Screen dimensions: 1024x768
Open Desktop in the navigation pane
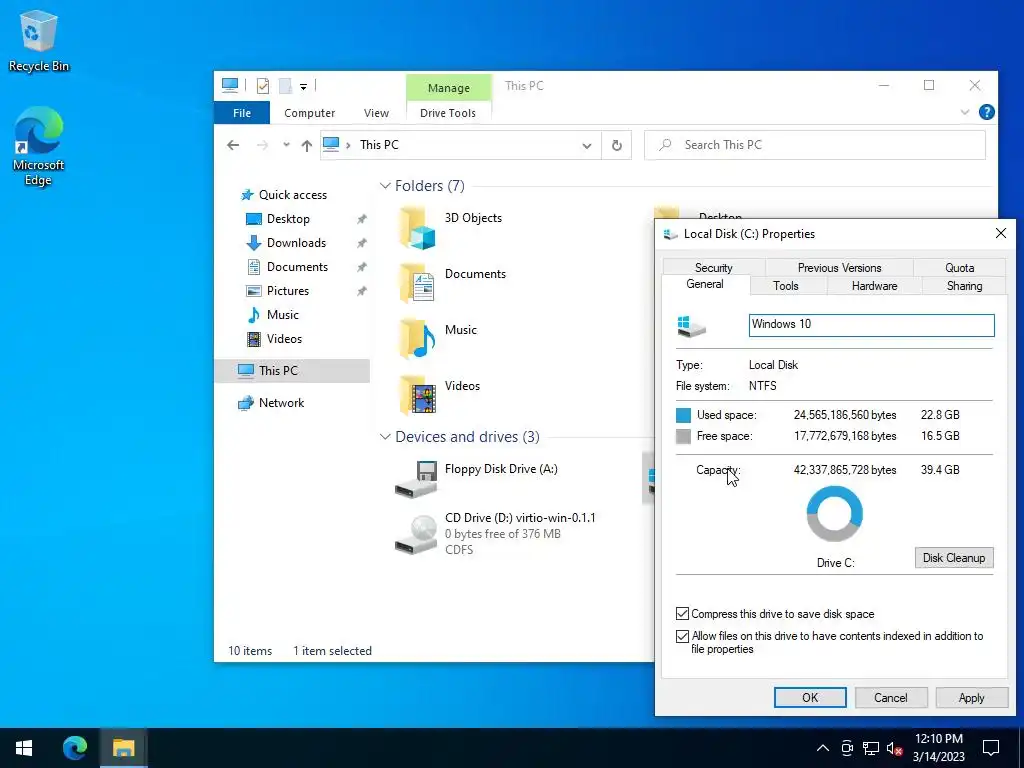tap(288, 219)
